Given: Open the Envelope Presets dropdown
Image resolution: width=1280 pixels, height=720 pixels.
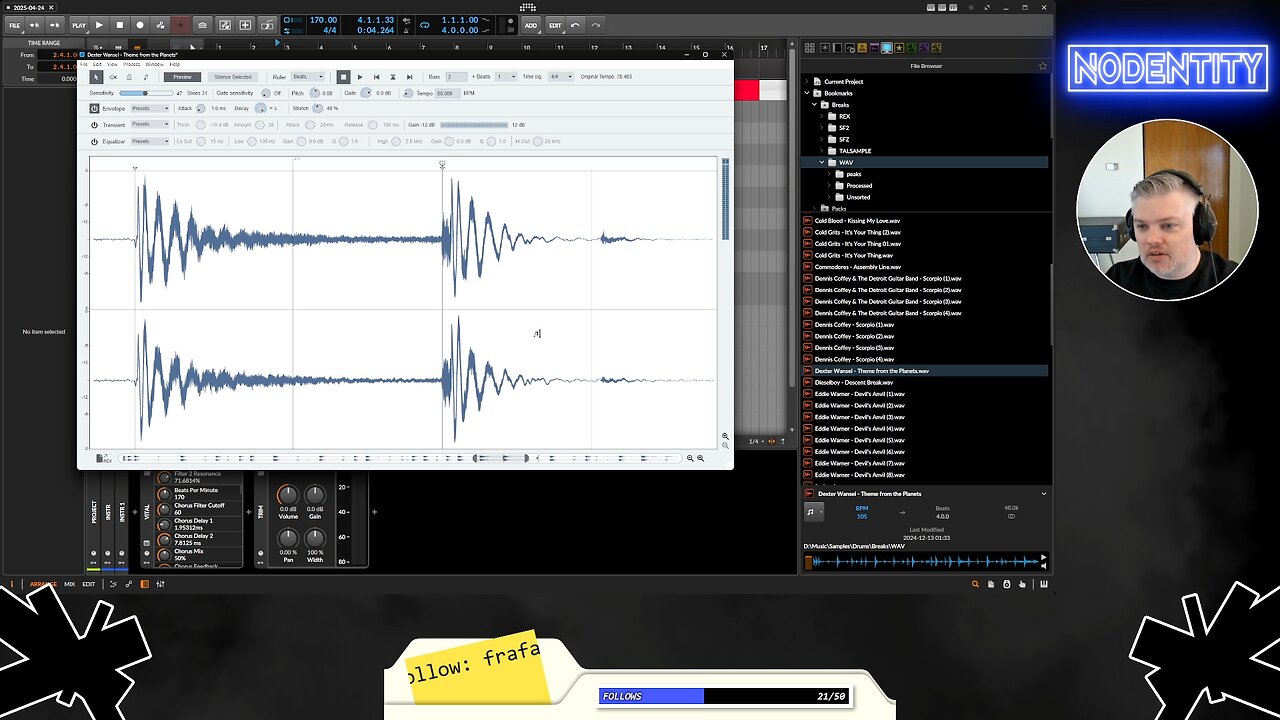Looking at the screenshot, I should (150, 108).
